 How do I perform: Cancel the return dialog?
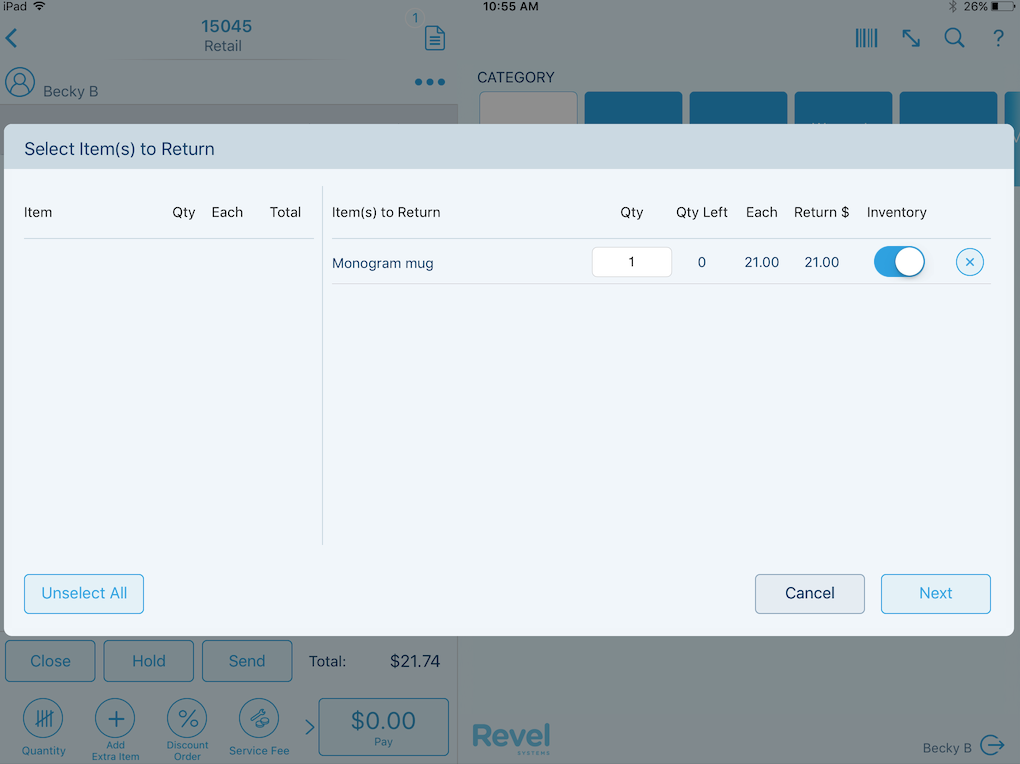coord(810,593)
